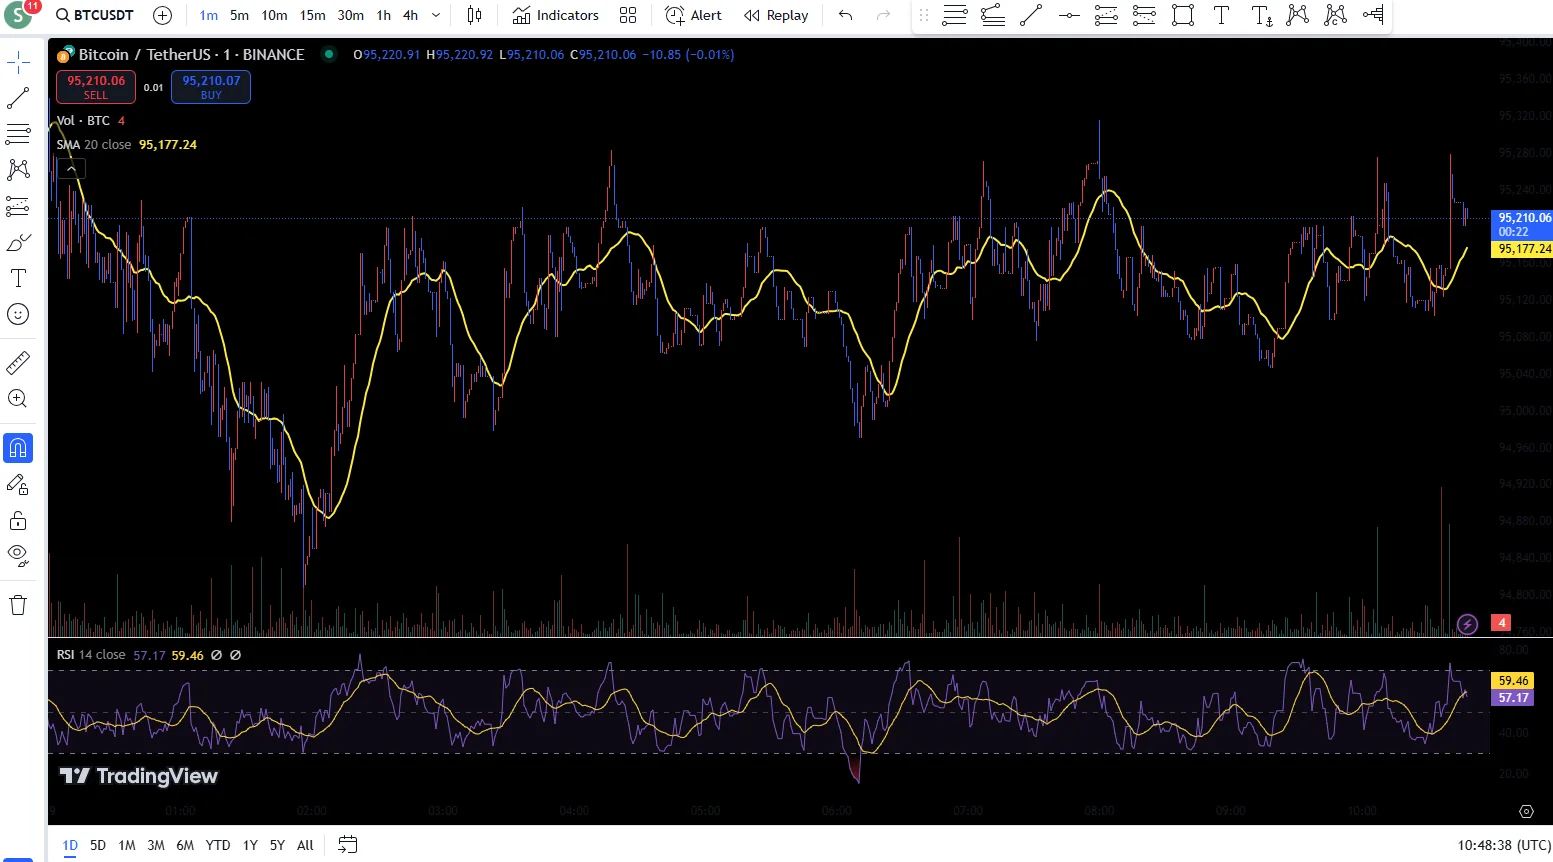Toggle Magnet mode off
Screen dimensions: 1553x862
(x=18, y=448)
